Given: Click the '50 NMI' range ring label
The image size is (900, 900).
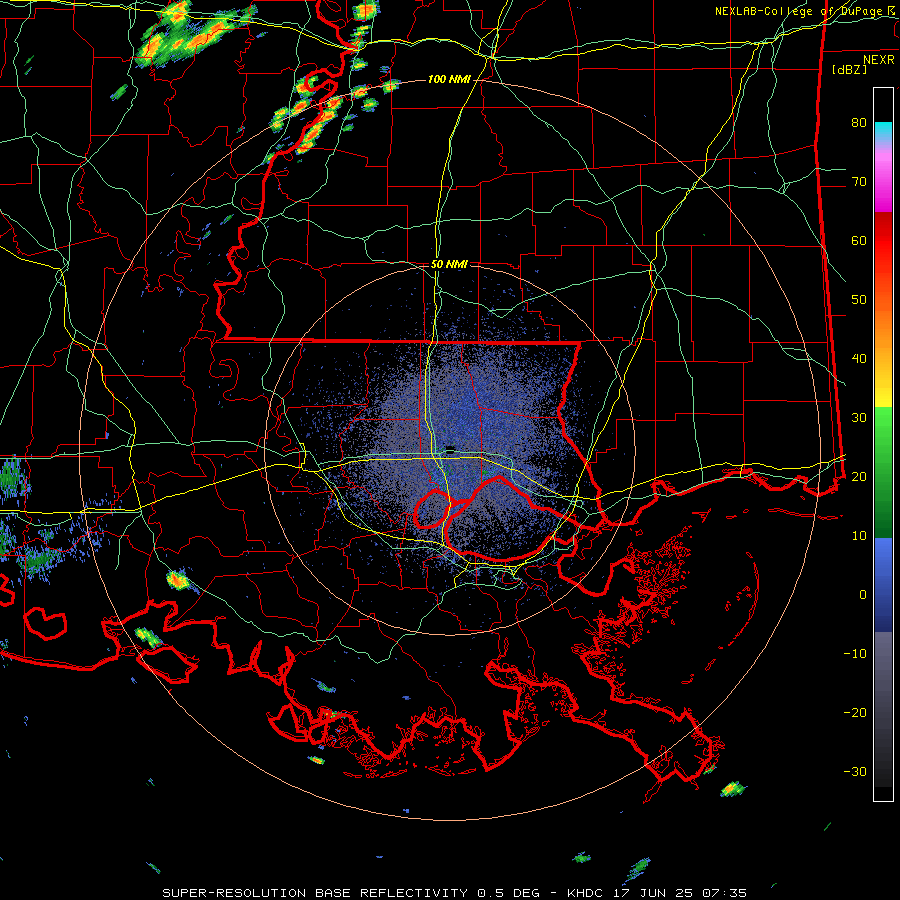Looking at the screenshot, I should point(449,265).
